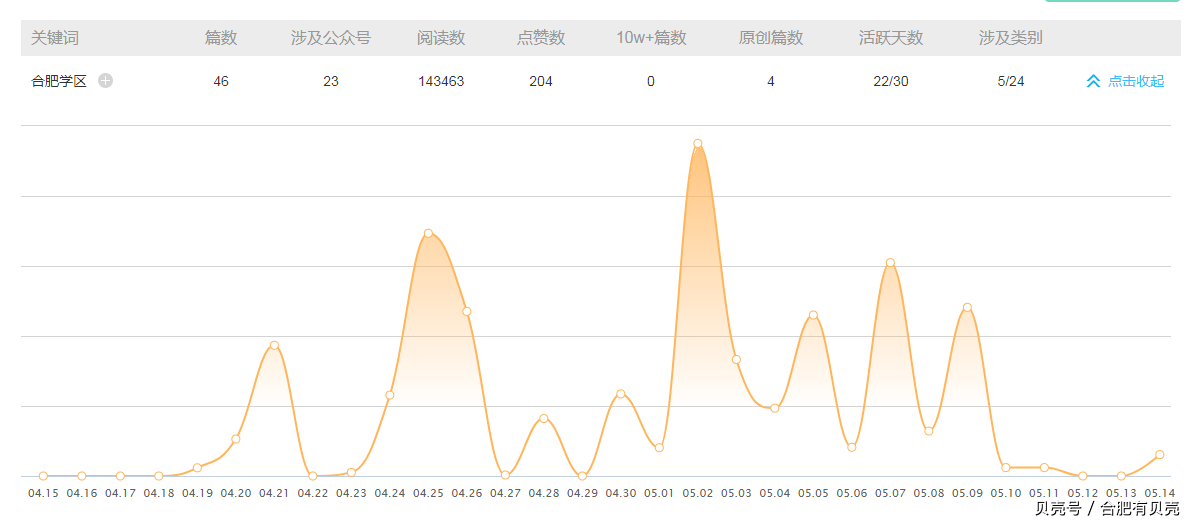Sort by 阅读数 column header
The width and height of the screenshot is (1199, 530).
[x=441, y=38]
